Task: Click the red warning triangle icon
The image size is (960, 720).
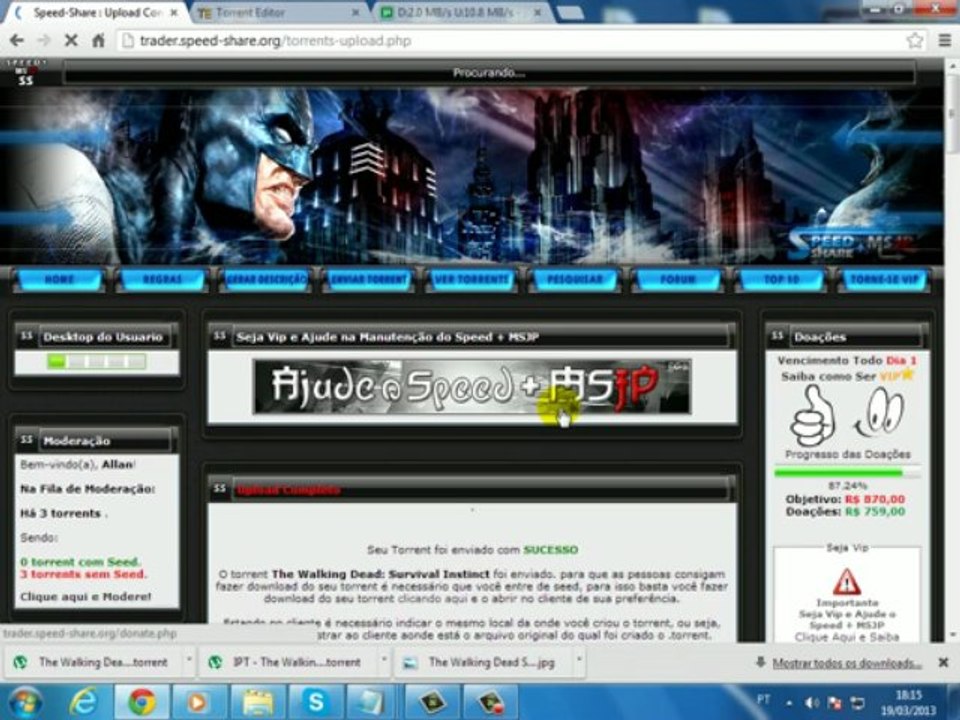Action: click(847, 582)
